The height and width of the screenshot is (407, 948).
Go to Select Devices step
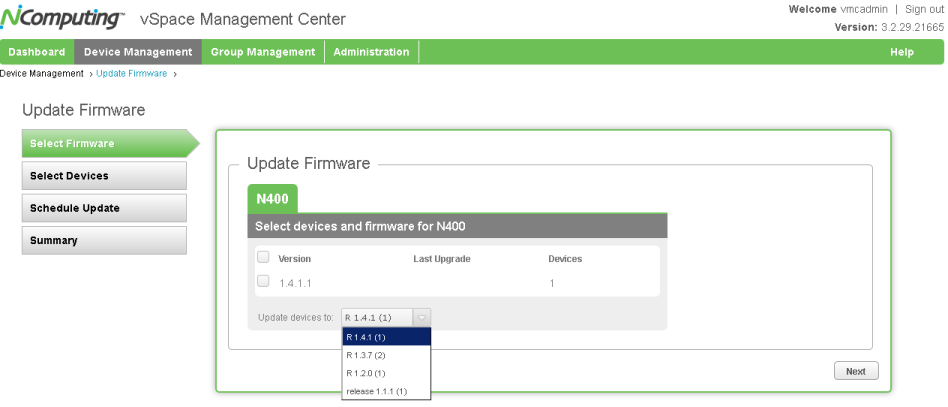(104, 175)
